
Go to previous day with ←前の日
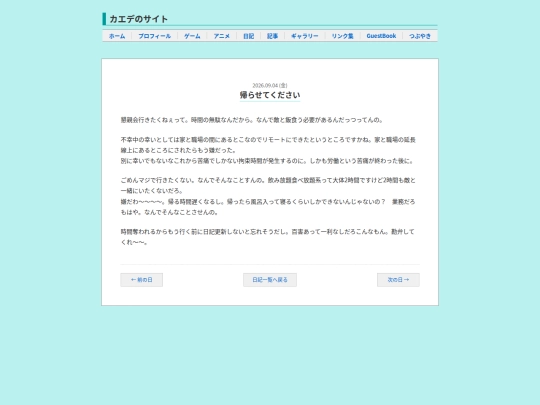142,280
